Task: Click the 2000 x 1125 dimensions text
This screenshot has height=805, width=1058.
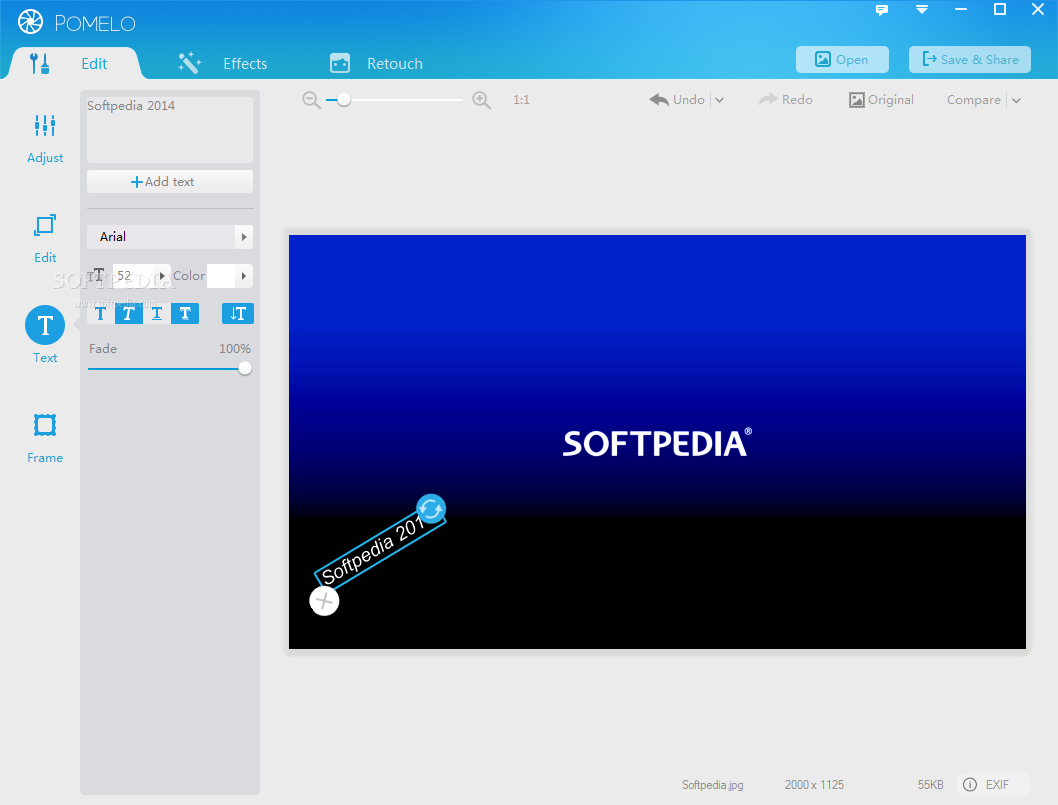Action: (x=814, y=785)
